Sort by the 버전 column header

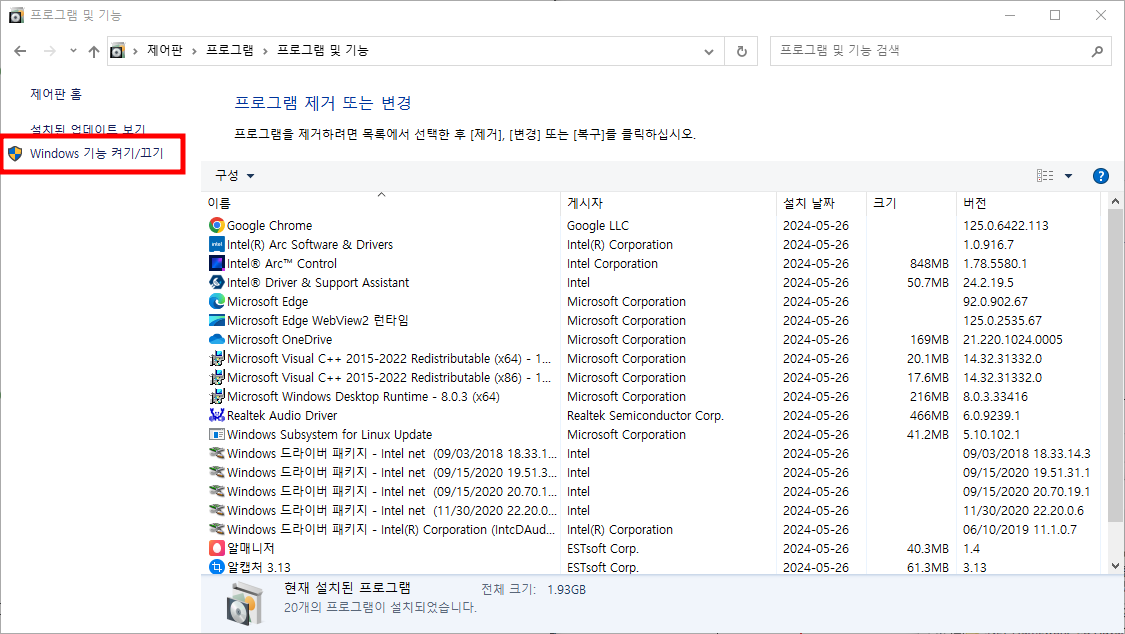pos(1028,203)
